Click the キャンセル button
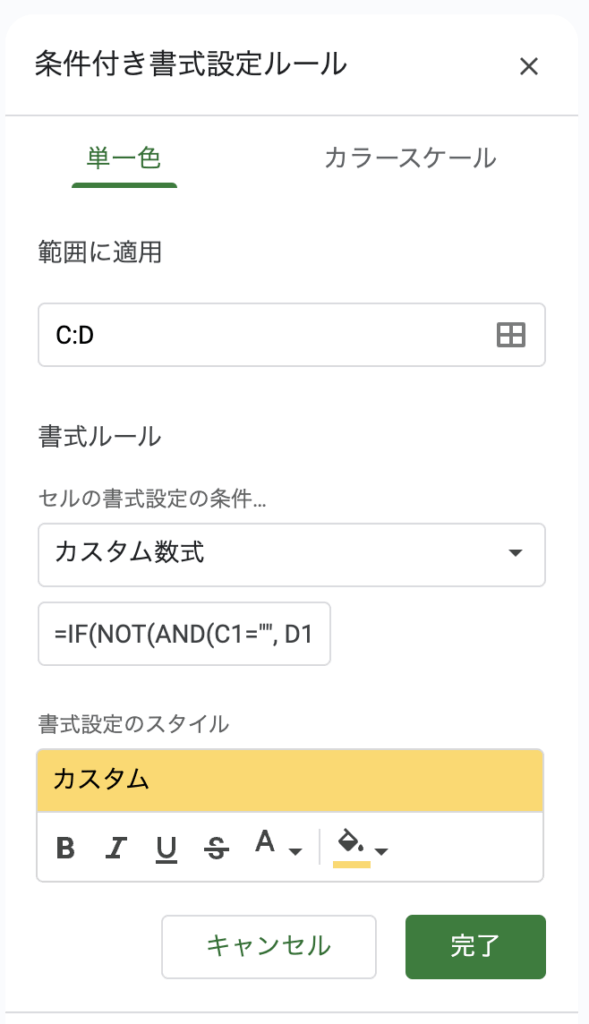 coord(269,947)
